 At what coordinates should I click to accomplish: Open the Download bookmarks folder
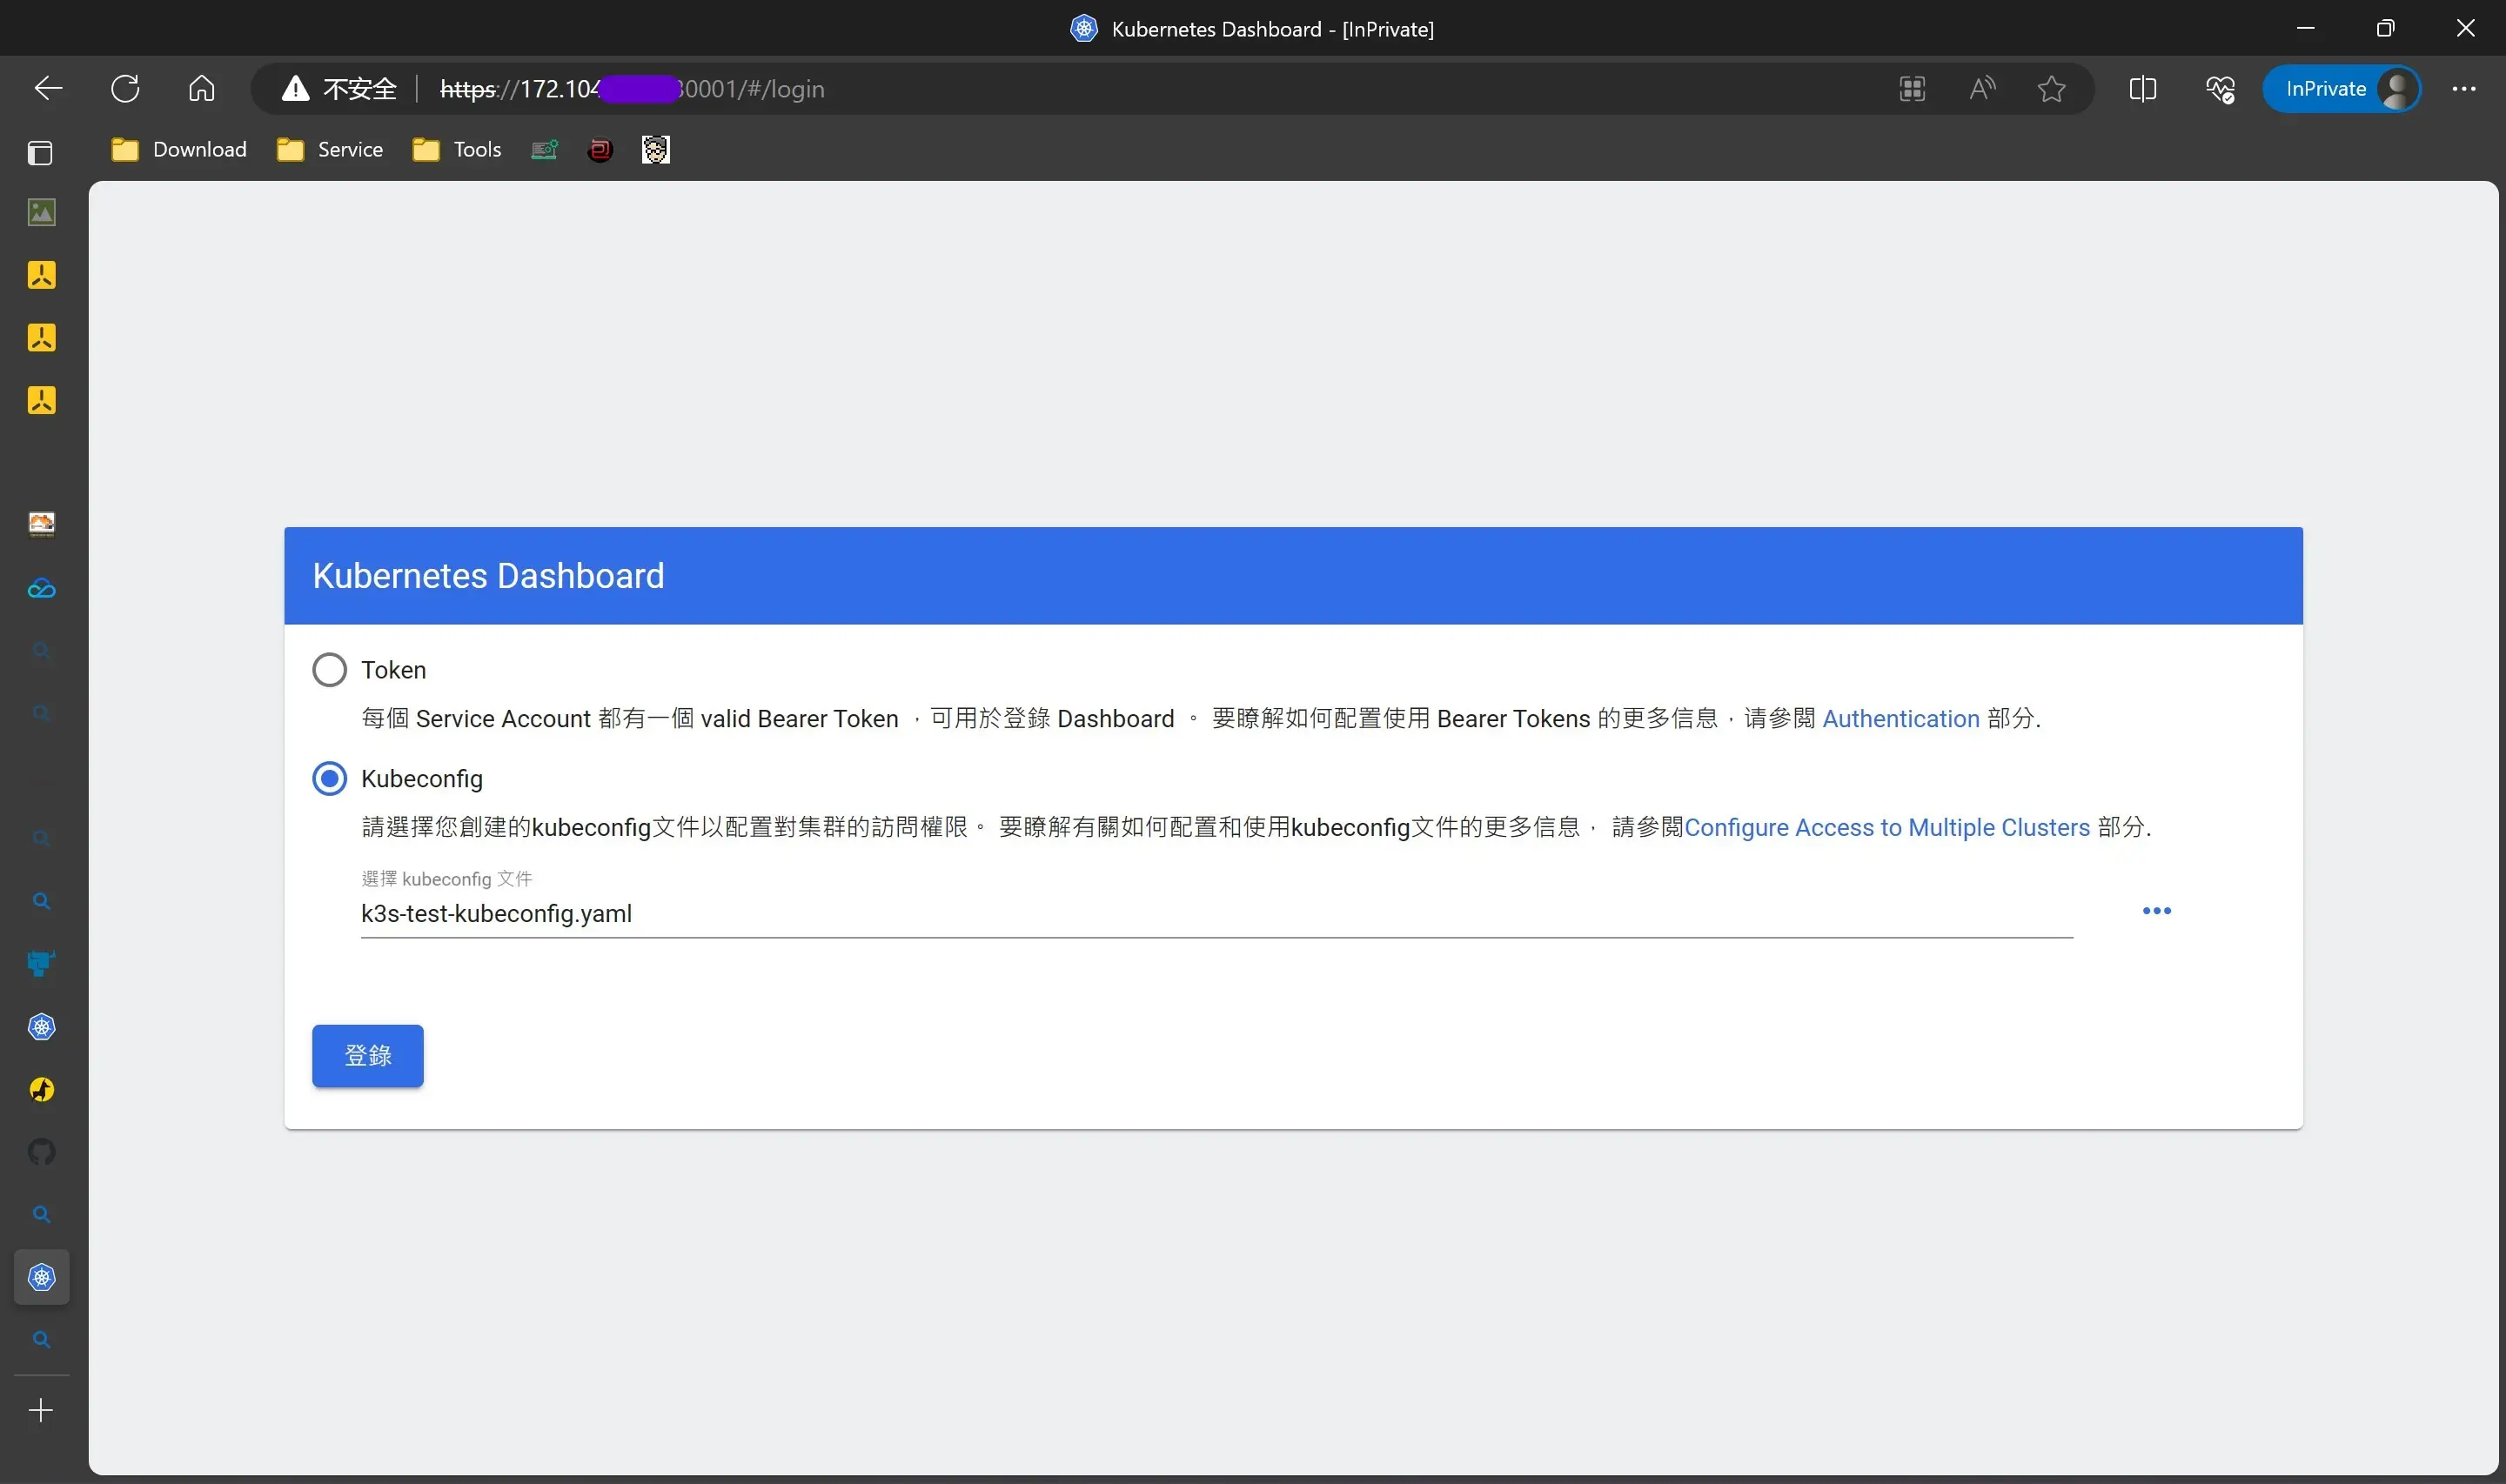(179, 150)
